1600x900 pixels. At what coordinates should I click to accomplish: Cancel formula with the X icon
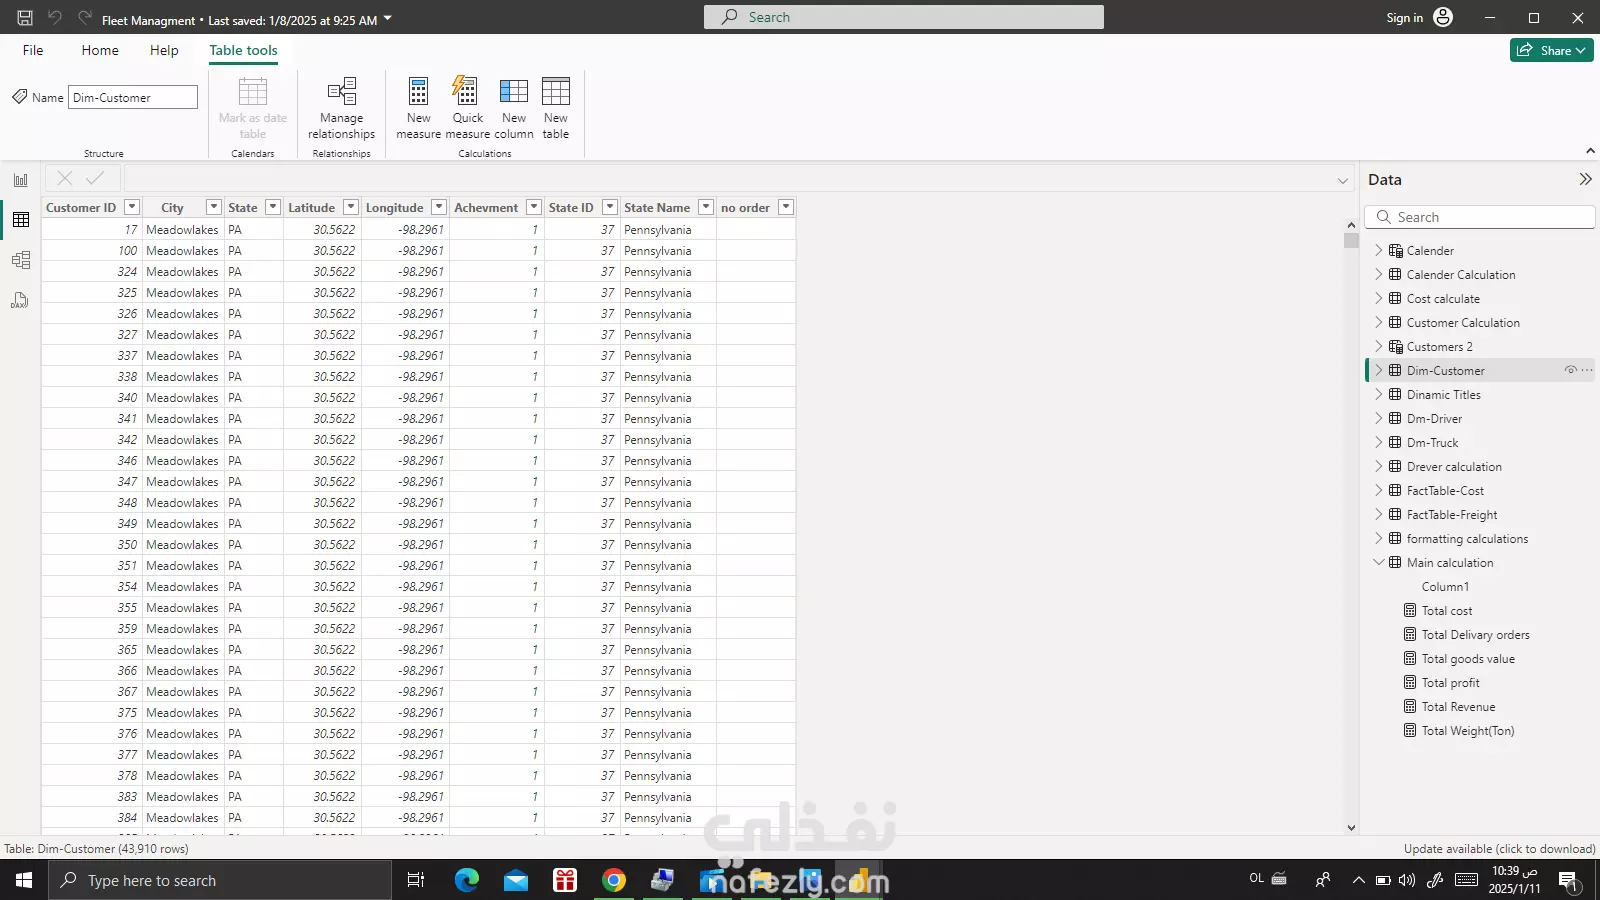pyautogui.click(x=65, y=178)
